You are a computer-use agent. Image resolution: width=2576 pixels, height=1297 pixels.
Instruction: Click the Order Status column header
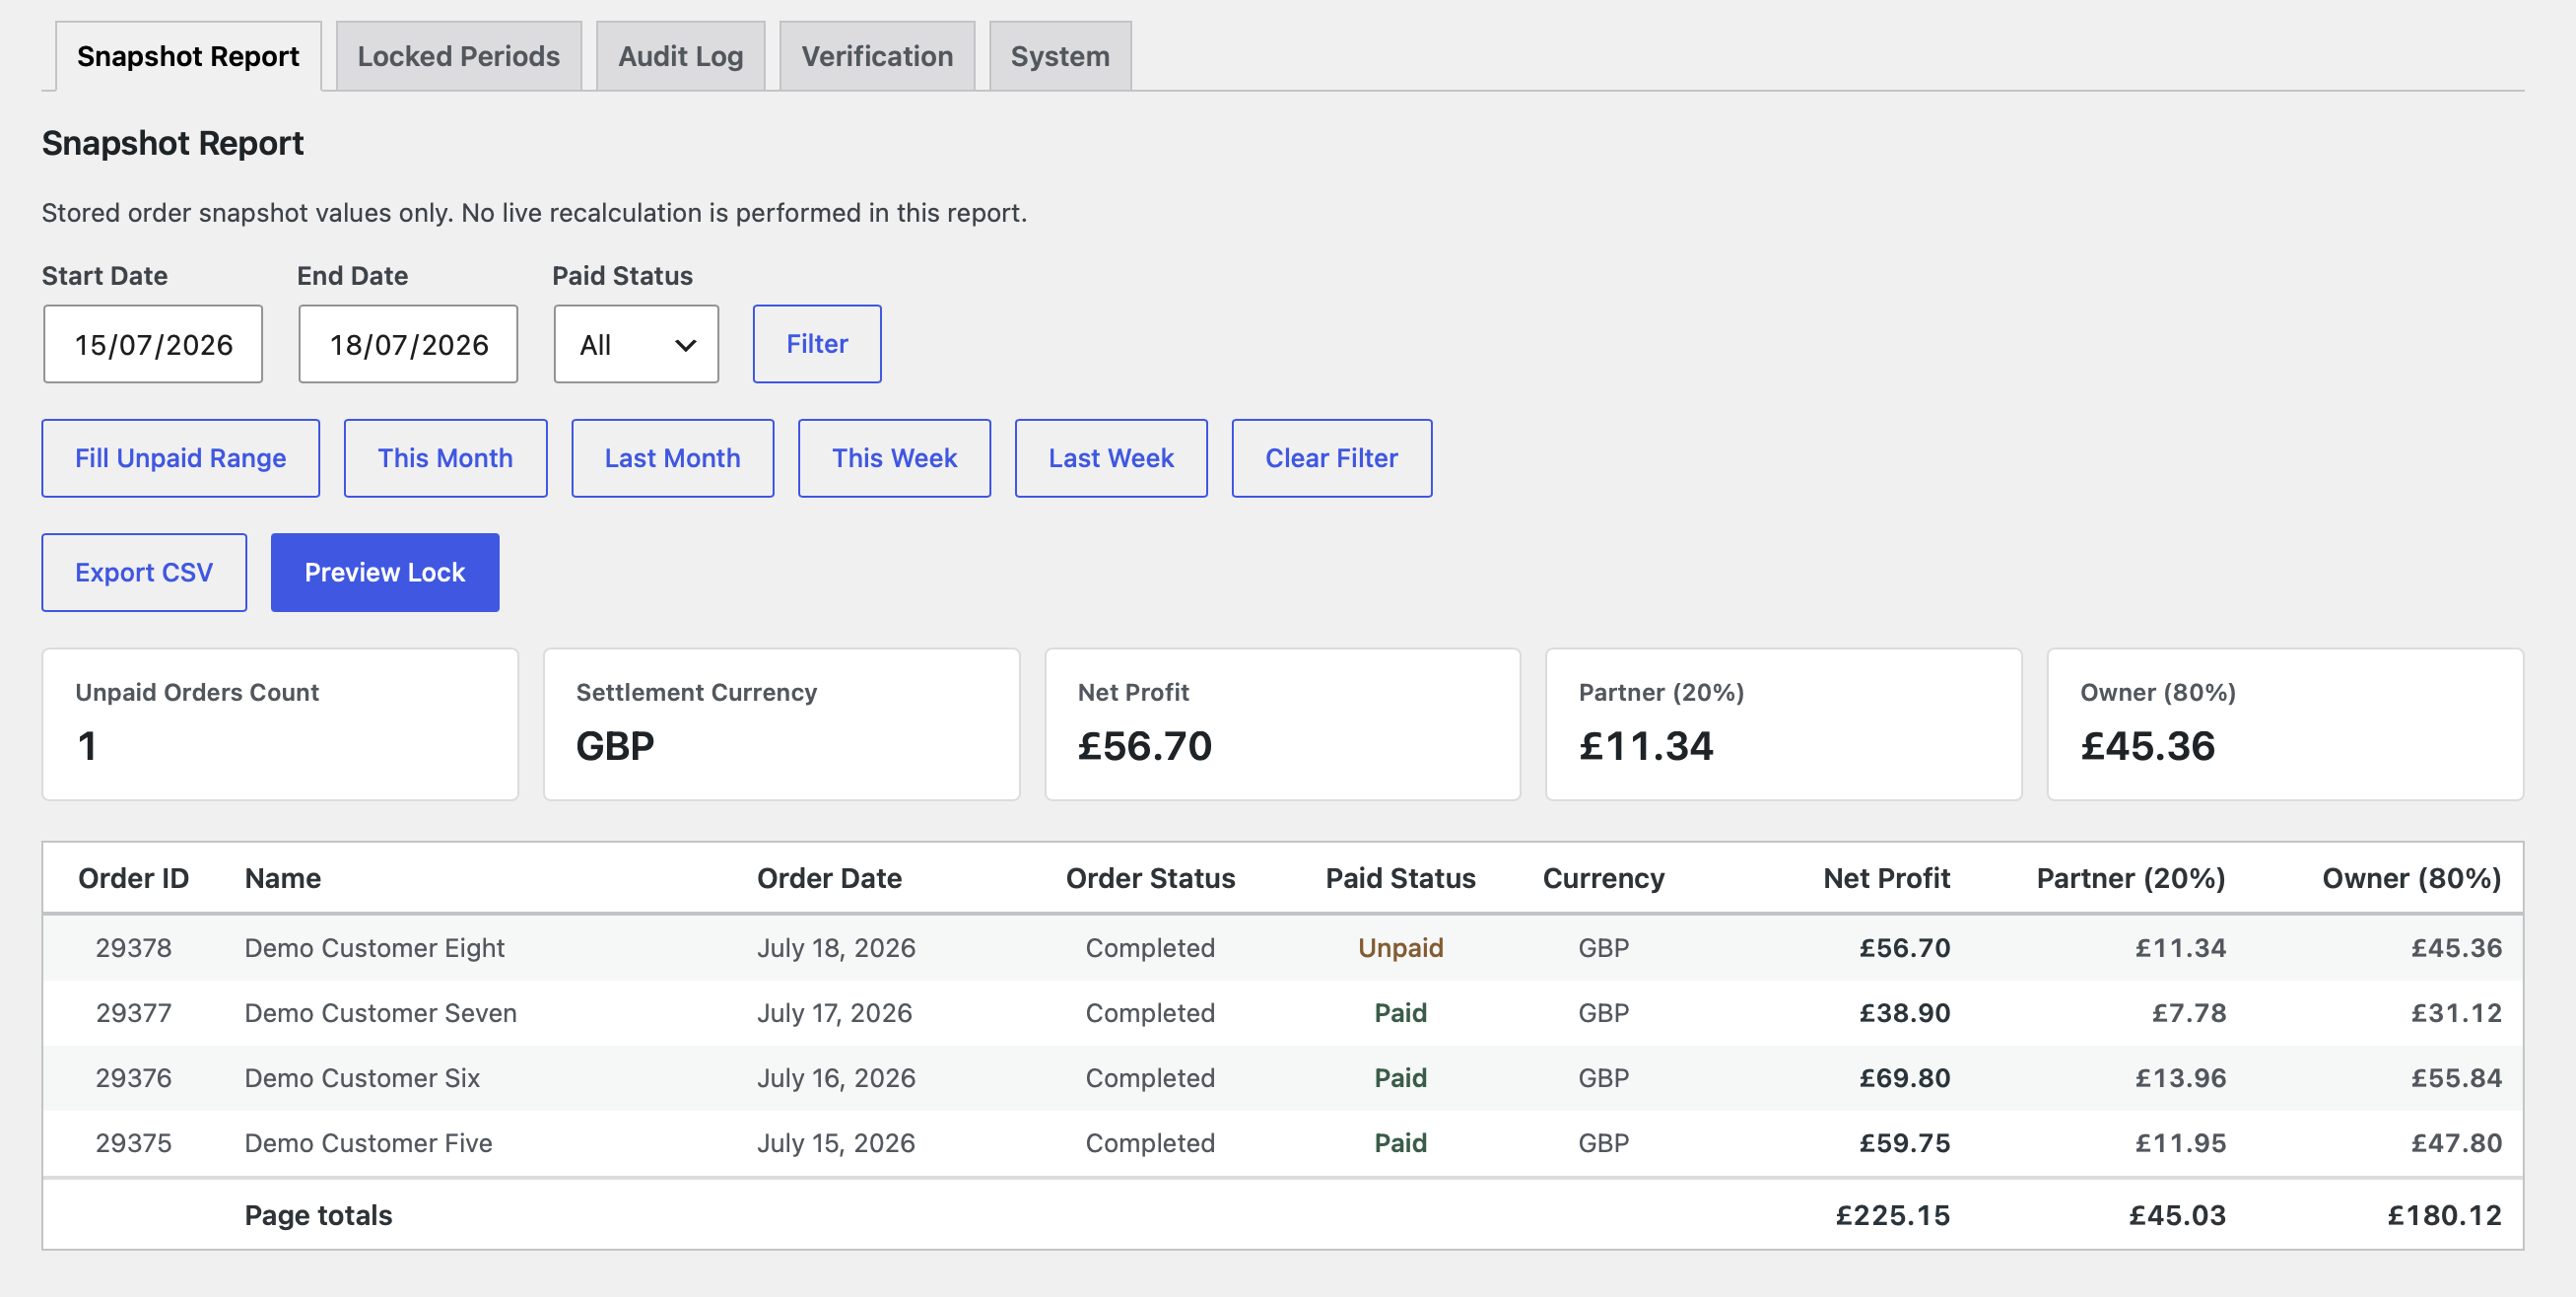(x=1150, y=878)
